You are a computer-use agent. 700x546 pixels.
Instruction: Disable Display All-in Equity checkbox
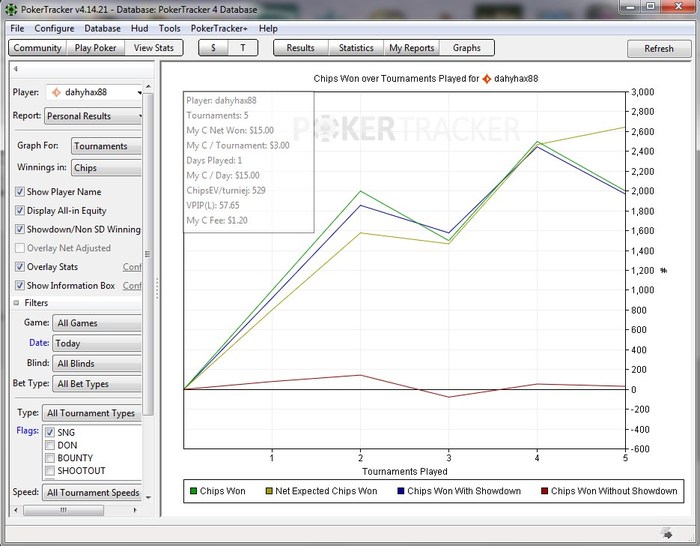click(x=20, y=210)
